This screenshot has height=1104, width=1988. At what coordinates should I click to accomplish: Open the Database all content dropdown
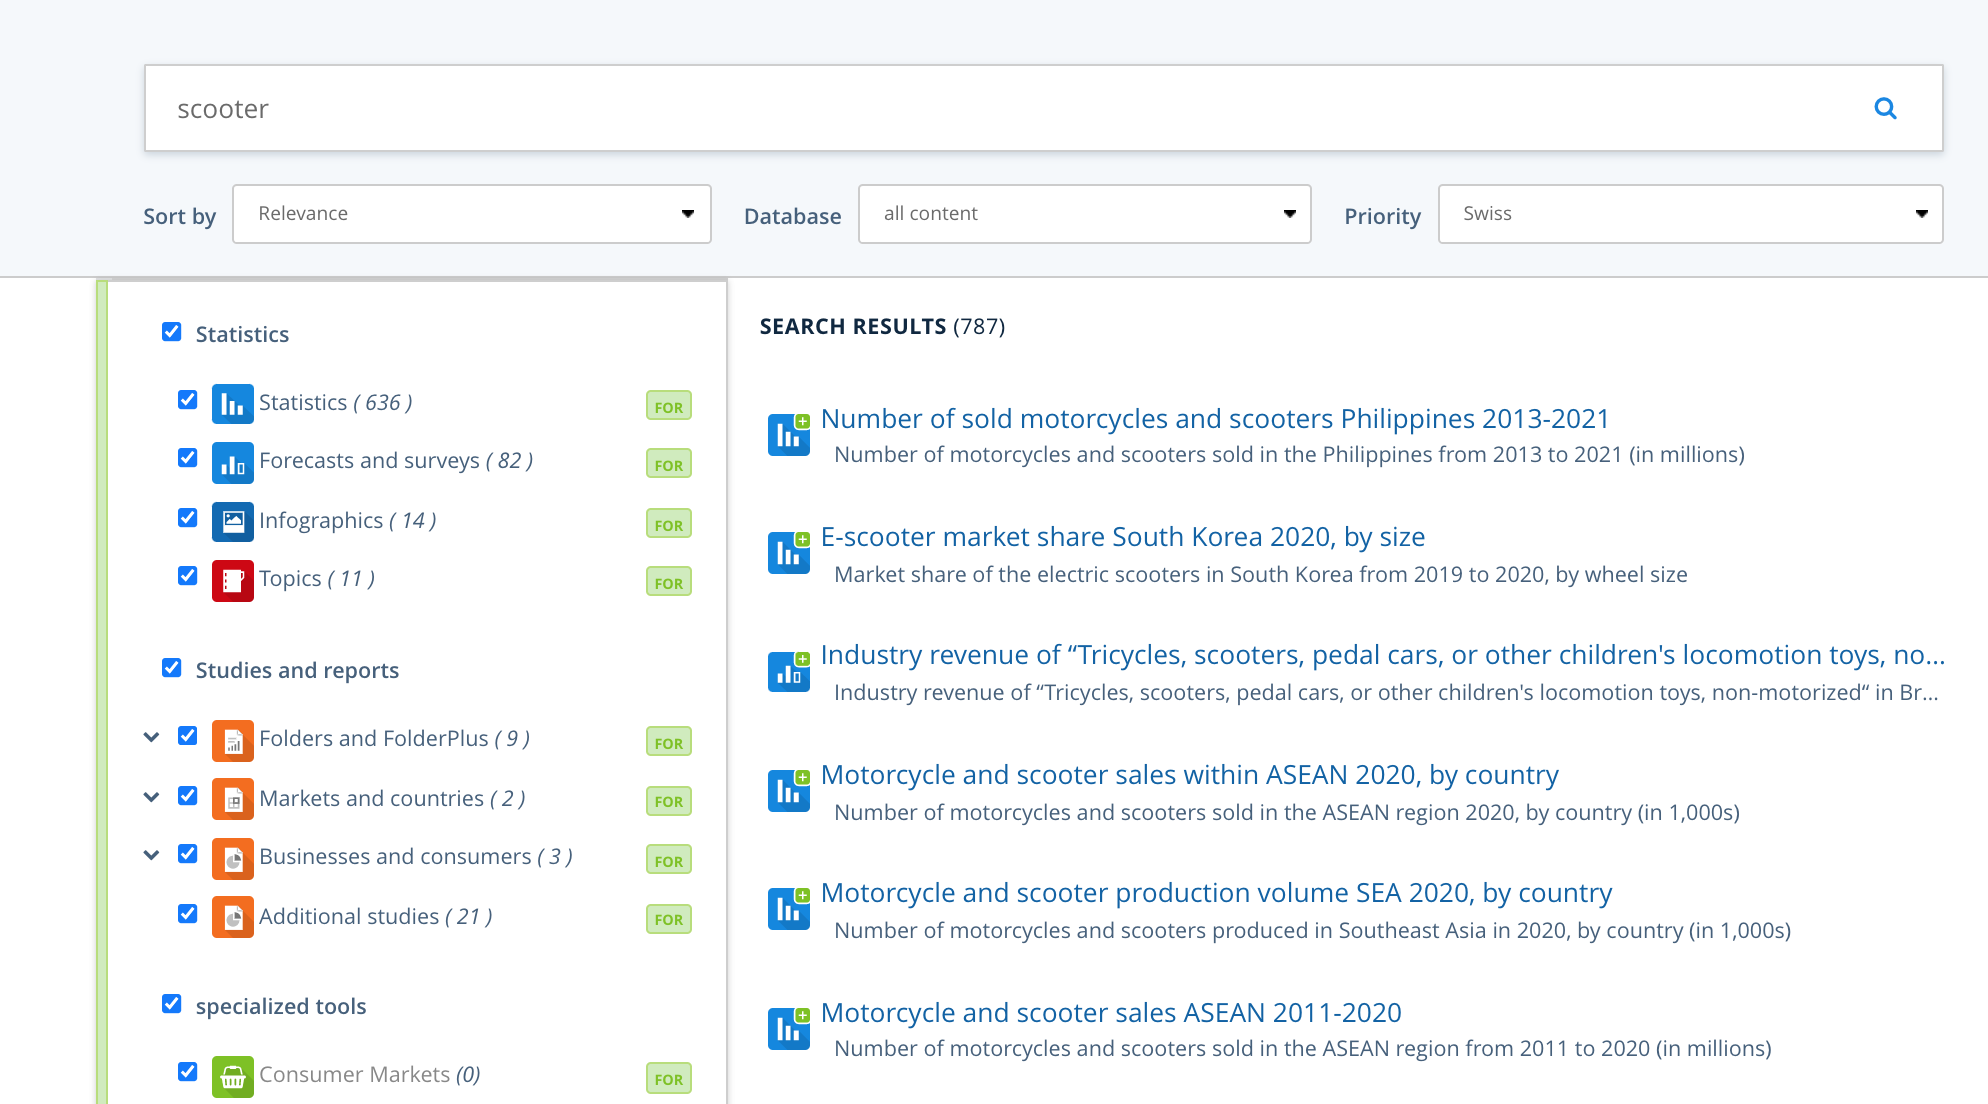point(1084,214)
